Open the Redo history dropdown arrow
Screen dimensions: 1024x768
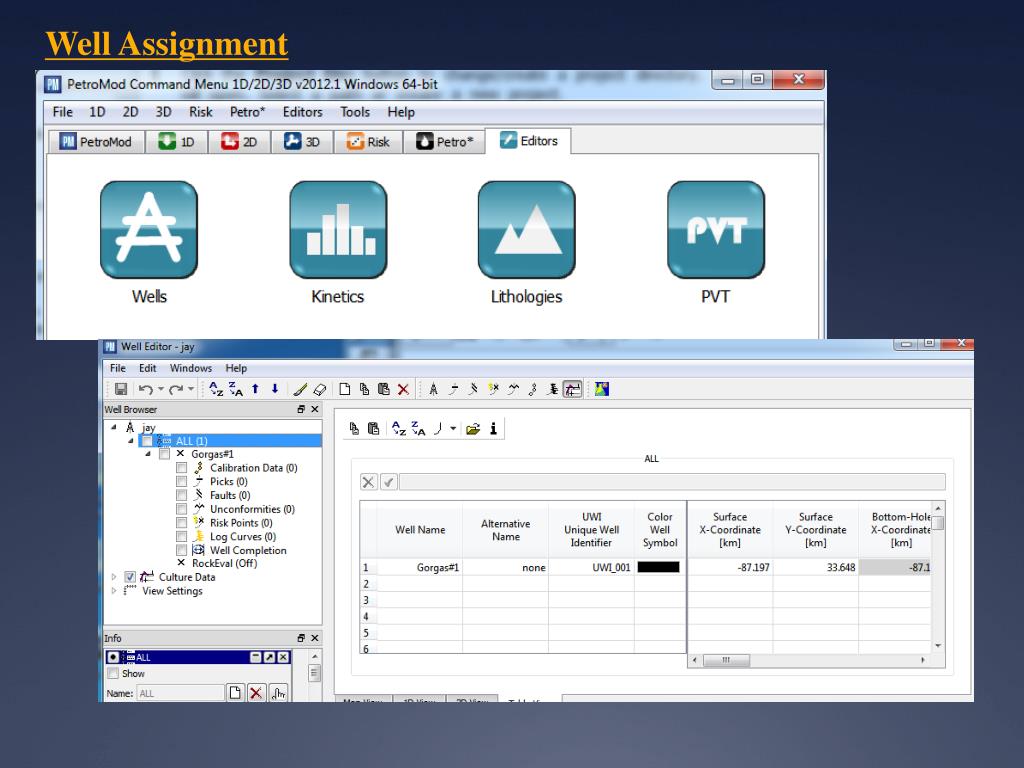click(191, 389)
